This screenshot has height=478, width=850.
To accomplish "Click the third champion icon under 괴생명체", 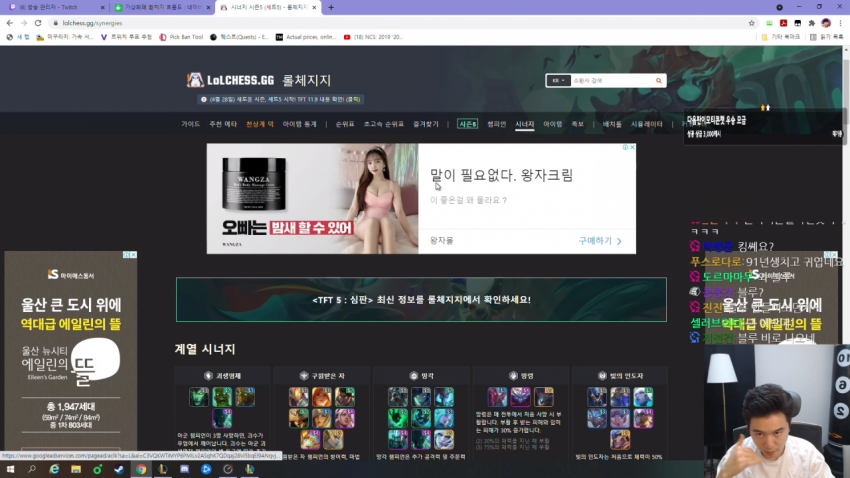I will pos(244,397).
